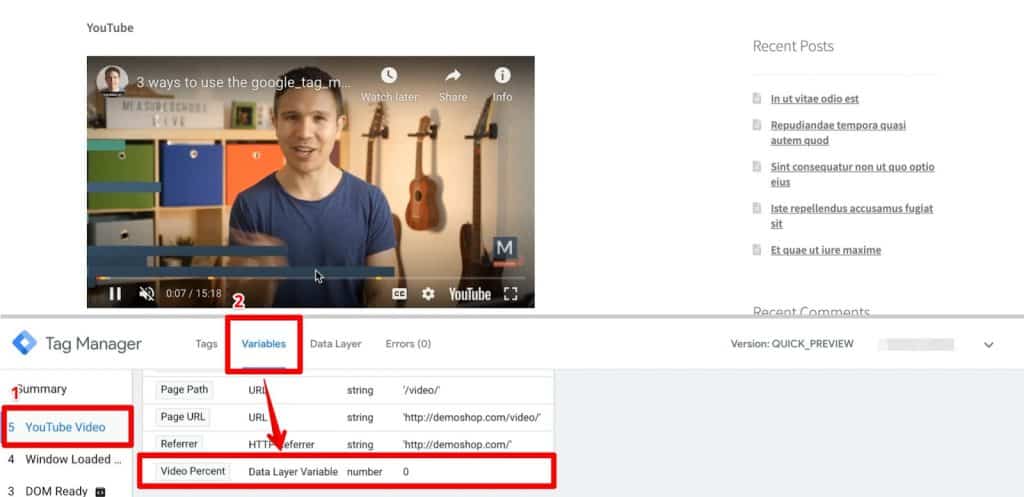Open the Data Layer tab
Screen dimensions: 1024x497
pos(336,344)
